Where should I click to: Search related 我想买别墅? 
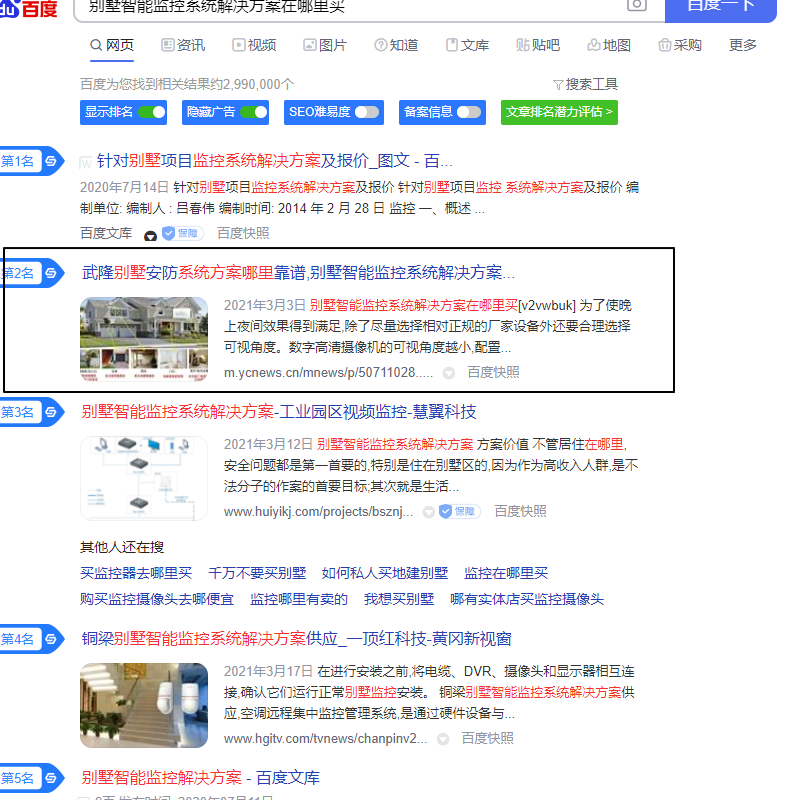coord(399,599)
